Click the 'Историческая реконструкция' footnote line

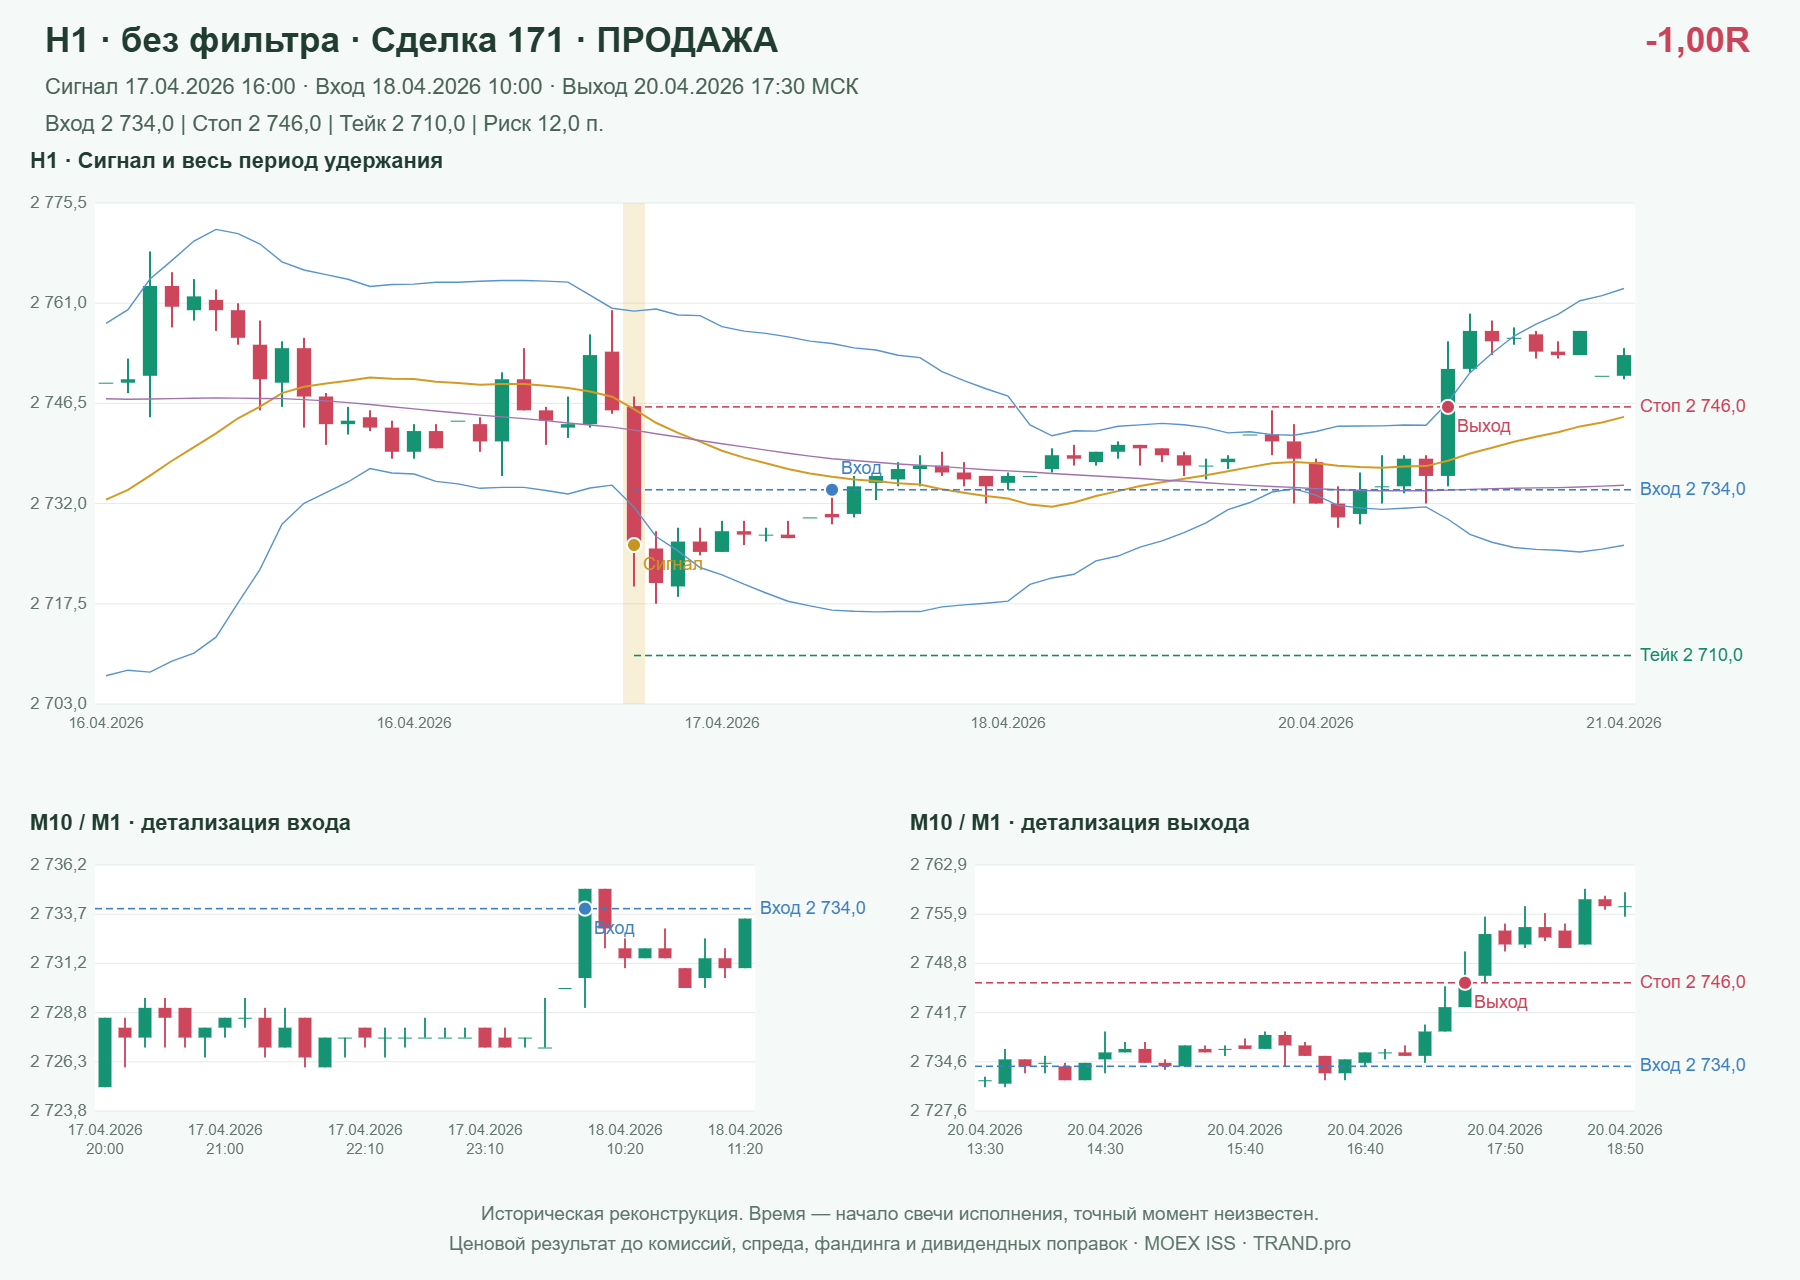(900, 1214)
